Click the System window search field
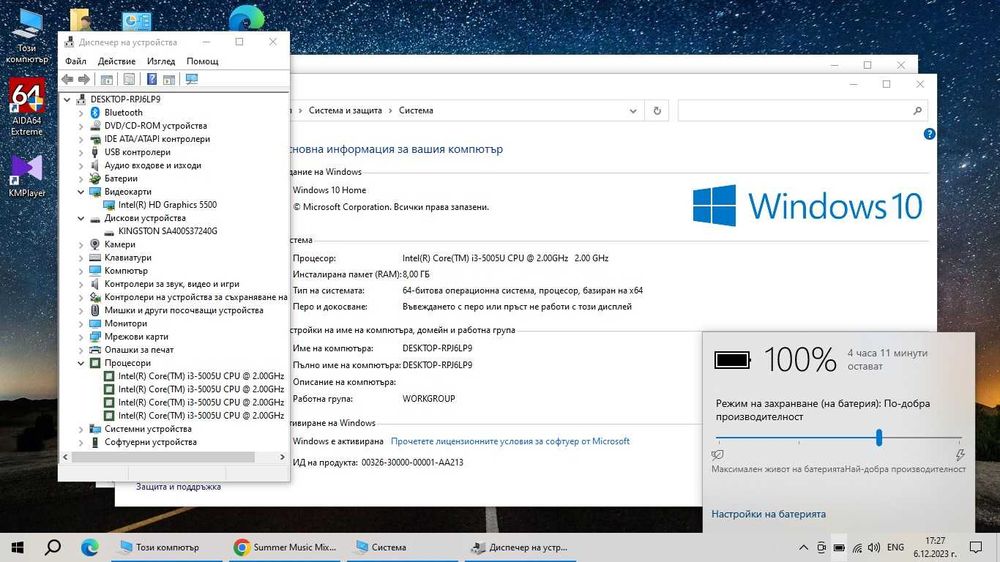Image resolution: width=1000 pixels, height=562 pixels. (x=802, y=110)
